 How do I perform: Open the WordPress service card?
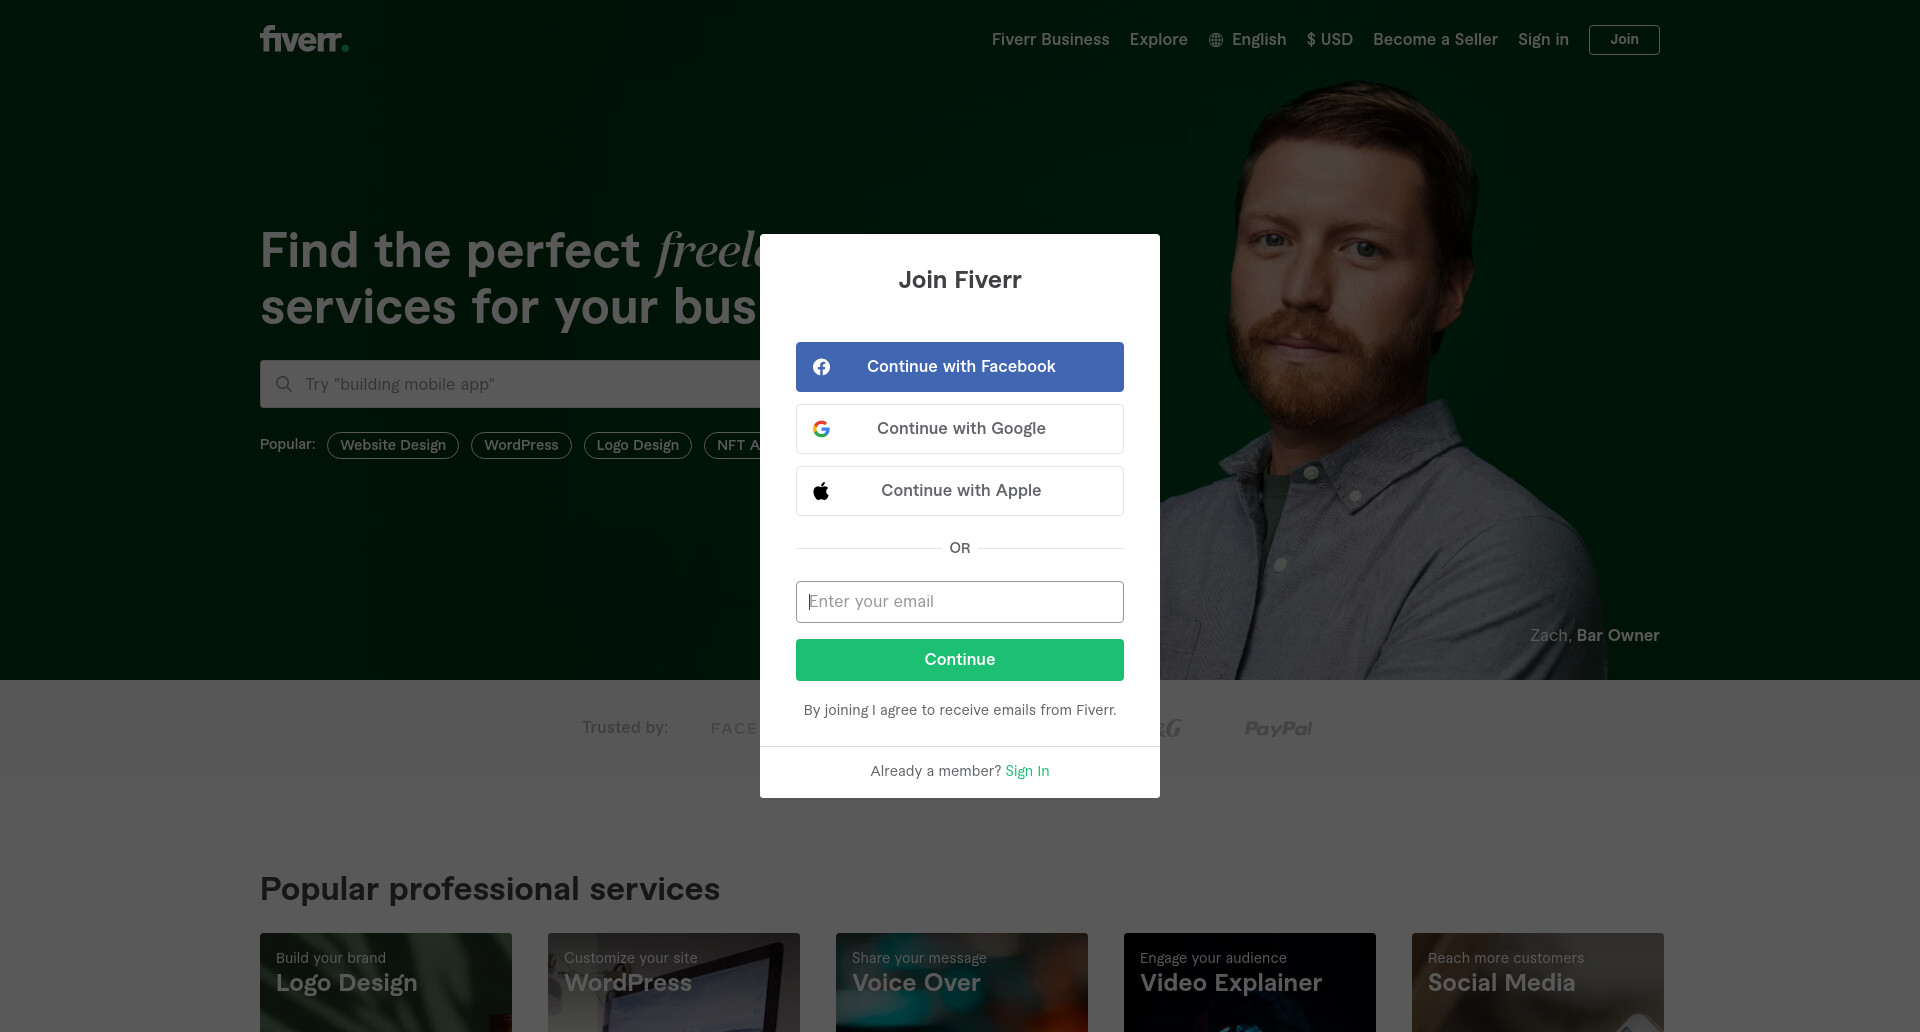pos(674,982)
